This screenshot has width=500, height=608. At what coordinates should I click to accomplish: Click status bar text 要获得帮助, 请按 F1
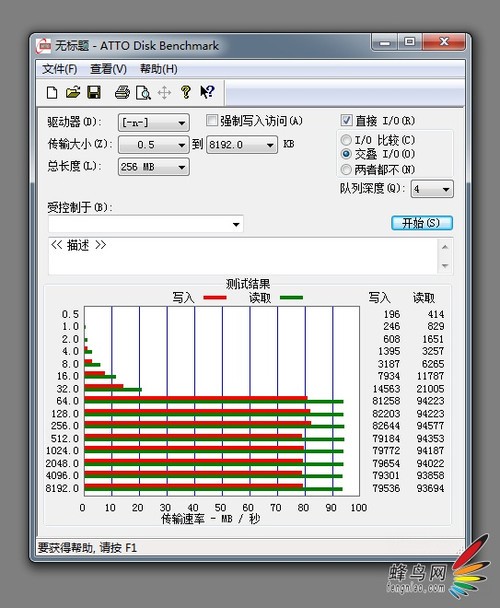pos(87,548)
